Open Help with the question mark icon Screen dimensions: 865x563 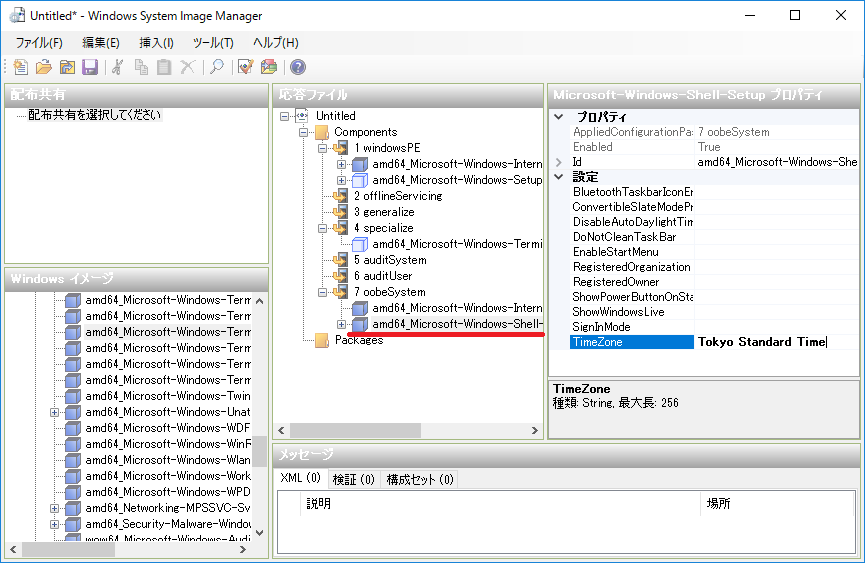coord(298,67)
